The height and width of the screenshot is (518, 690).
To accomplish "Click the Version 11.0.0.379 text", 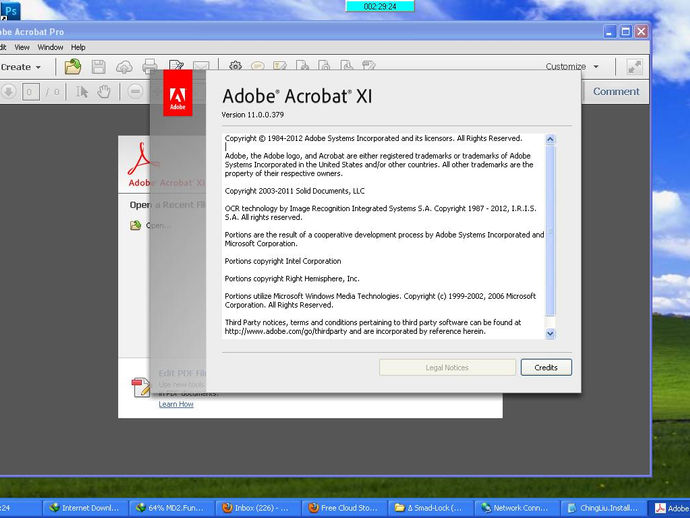I will (x=253, y=115).
